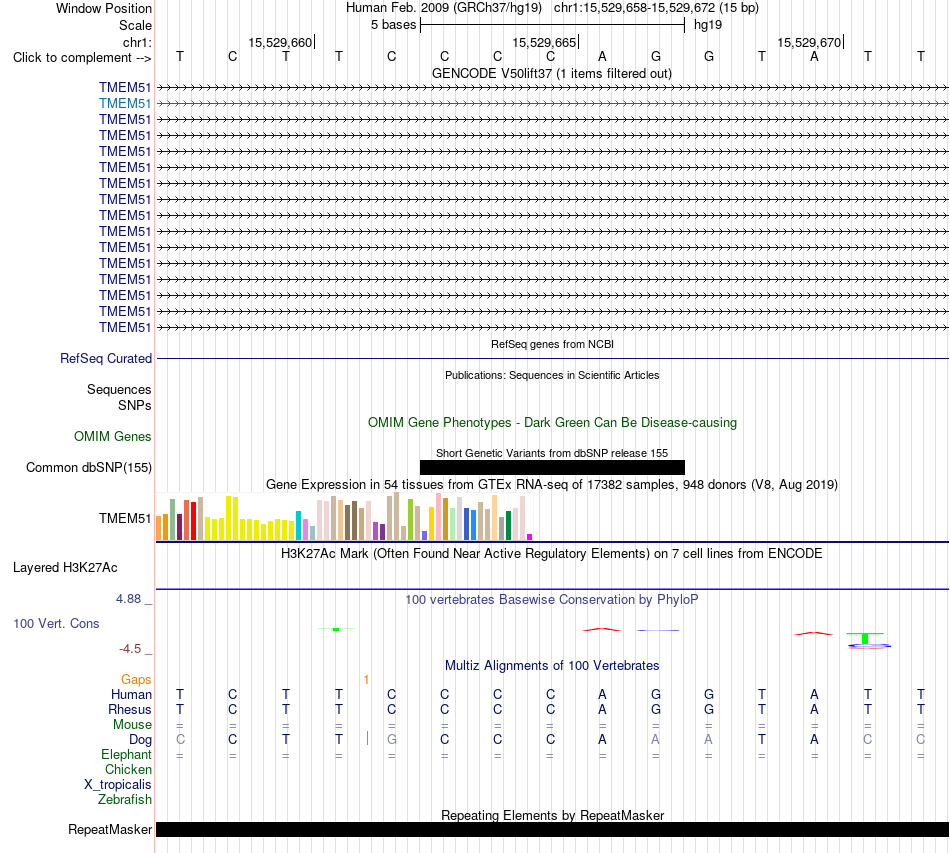Image resolution: width=950 pixels, height=853 pixels.
Task: Click the 15,529,665 ruler position
Action: 544,42
